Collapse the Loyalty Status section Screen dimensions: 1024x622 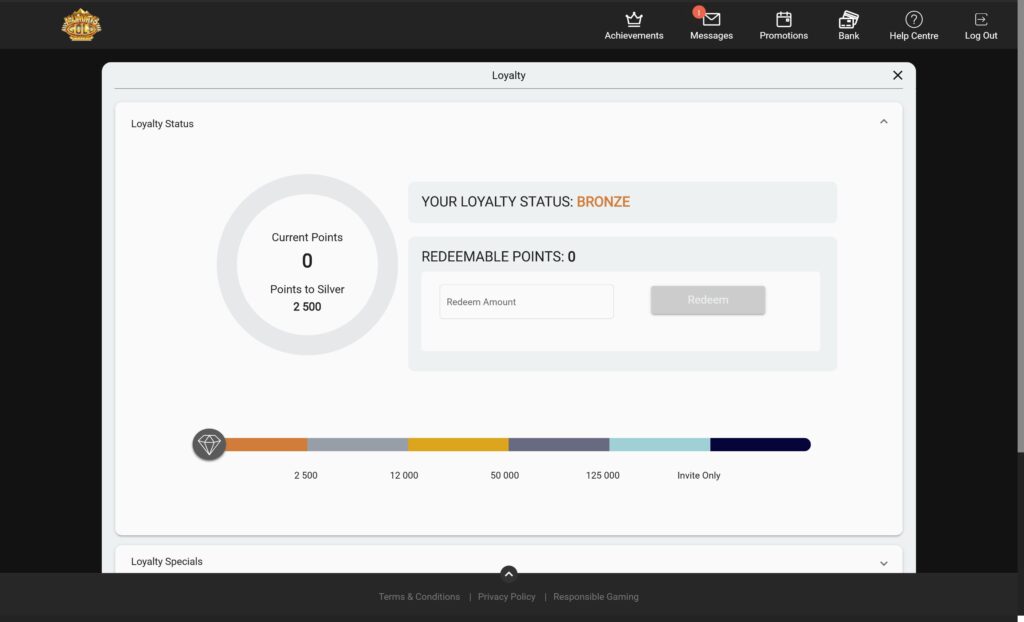coord(883,122)
